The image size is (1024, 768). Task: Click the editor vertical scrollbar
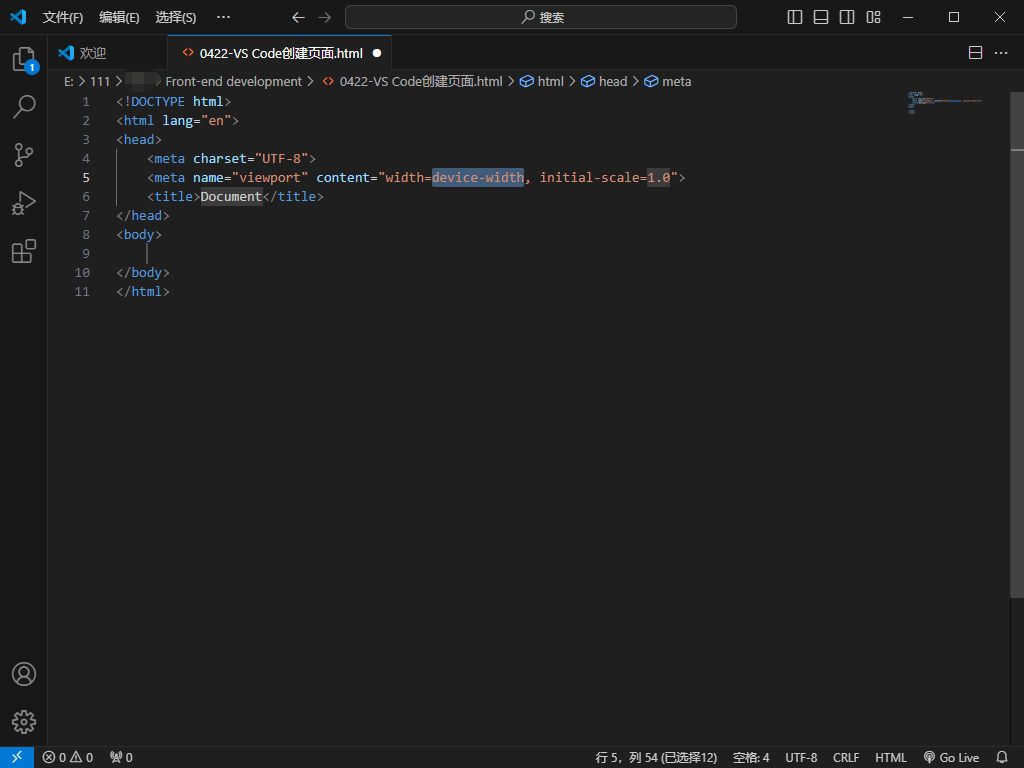(x=1017, y=345)
